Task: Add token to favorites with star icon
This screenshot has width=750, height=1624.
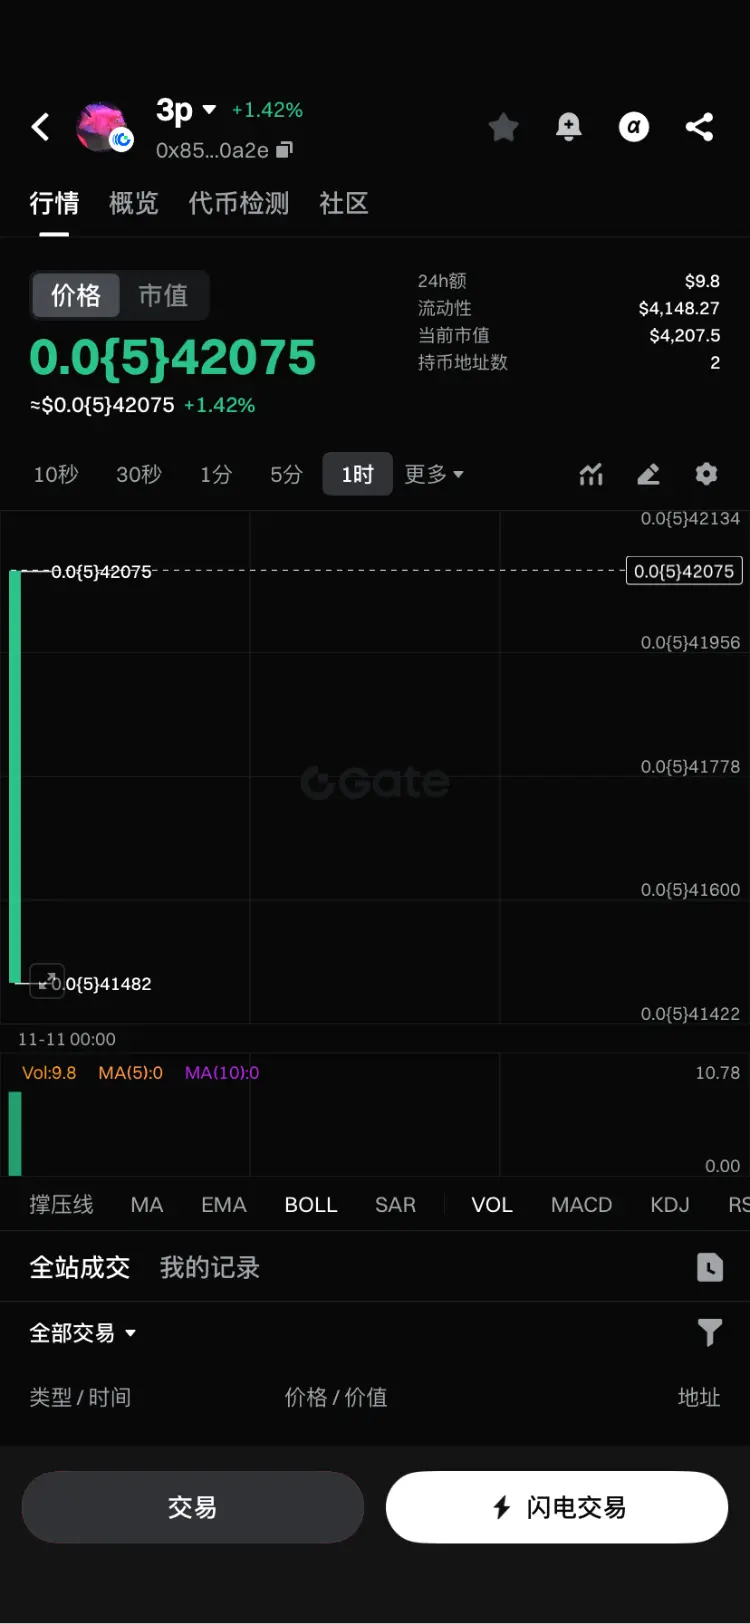Action: pyautogui.click(x=503, y=127)
